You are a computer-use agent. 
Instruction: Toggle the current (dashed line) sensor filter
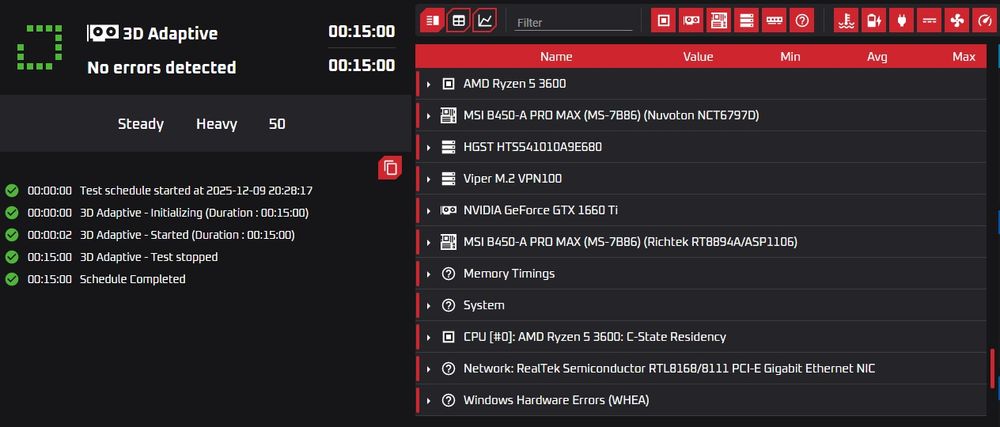pos(929,21)
